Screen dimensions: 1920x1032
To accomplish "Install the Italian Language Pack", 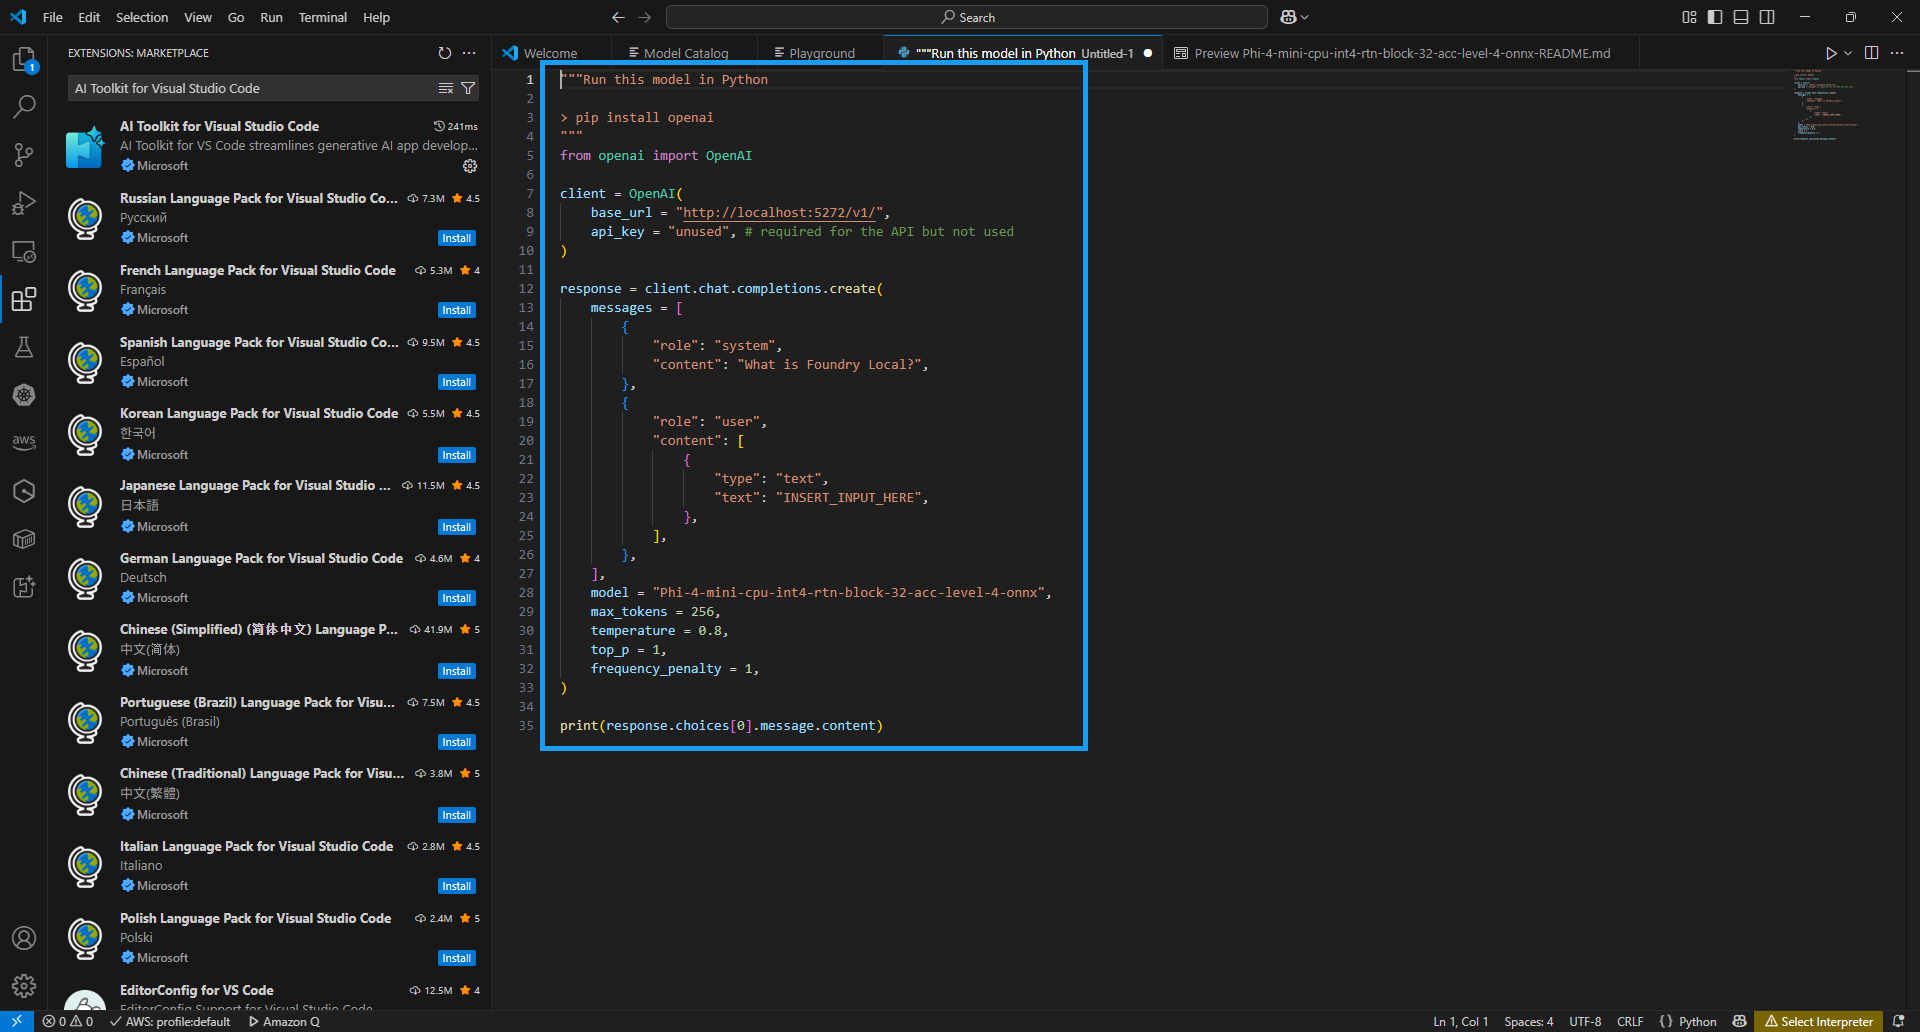I will click(x=457, y=886).
